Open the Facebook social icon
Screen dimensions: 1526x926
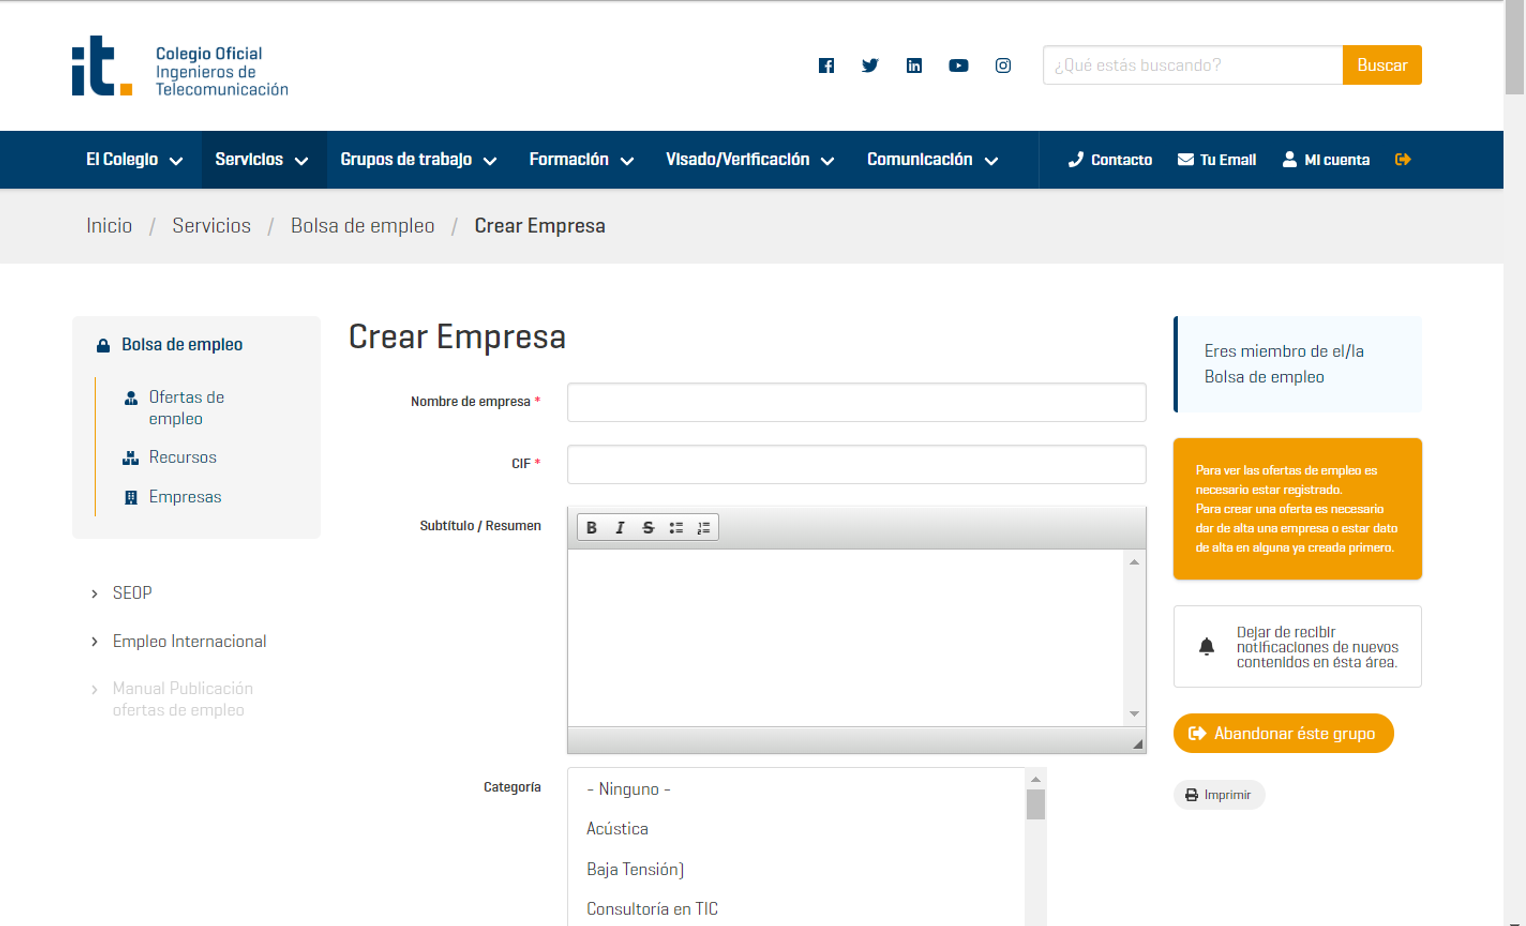(x=826, y=66)
